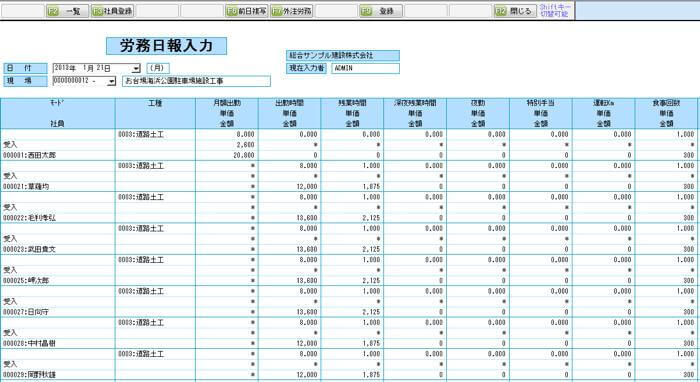
Task: Click the F9 登録 button
Action: (x=381, y=11)
